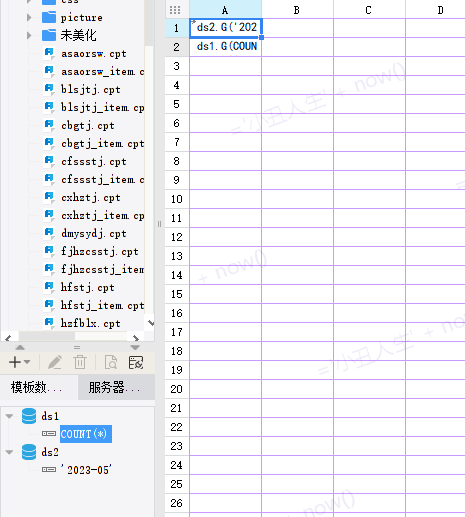
Task: Click the panel splitter handle
Action: click(x=160, y=224)
